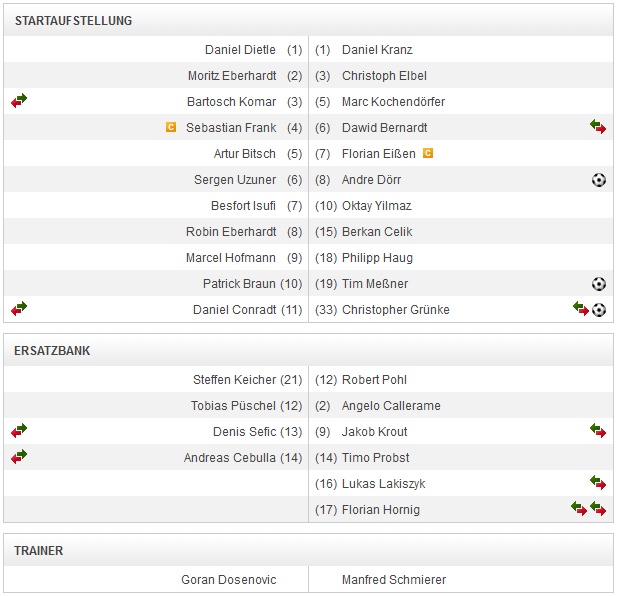Click the substitution icon beside Daniel Conradt

click(x=19, y=309)
